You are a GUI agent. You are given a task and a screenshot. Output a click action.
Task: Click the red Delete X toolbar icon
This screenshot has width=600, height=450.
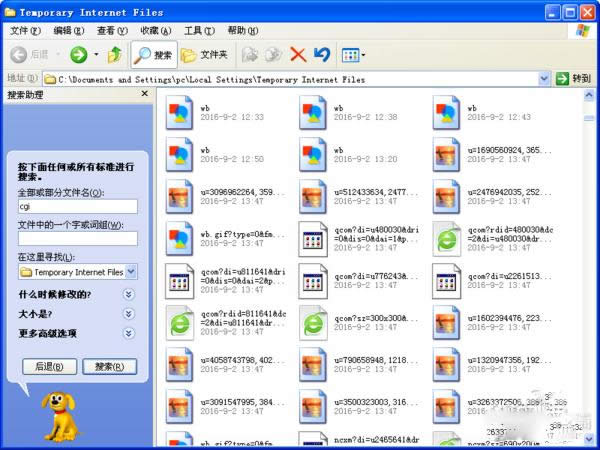pos(298,54)
